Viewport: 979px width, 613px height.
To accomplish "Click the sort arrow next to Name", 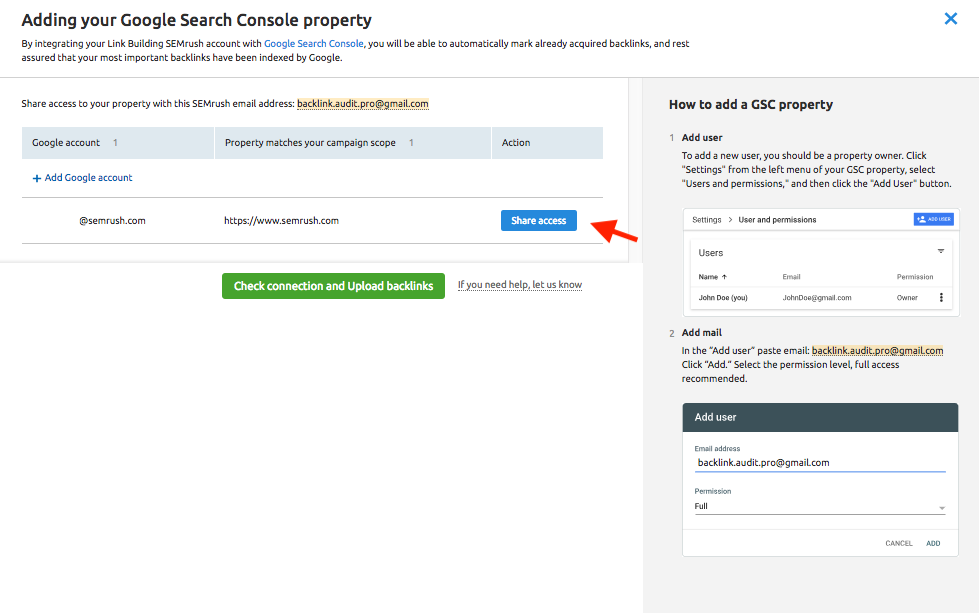I will point(724,277).
